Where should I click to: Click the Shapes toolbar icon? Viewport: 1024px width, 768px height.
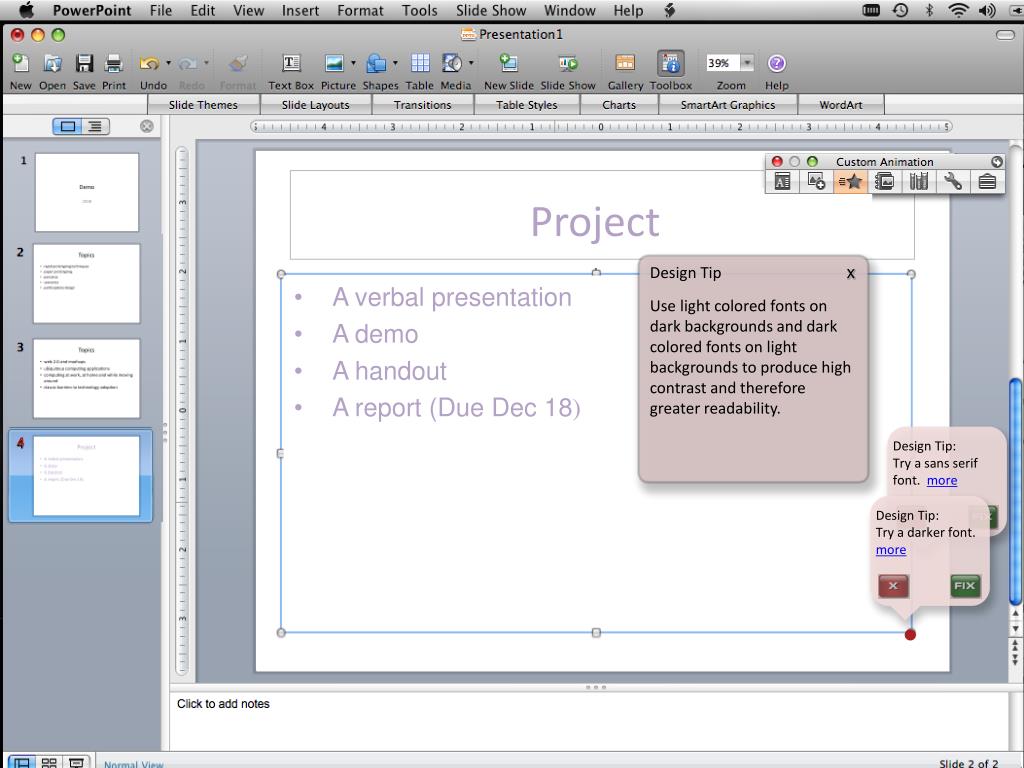click(x=376, y=63)
